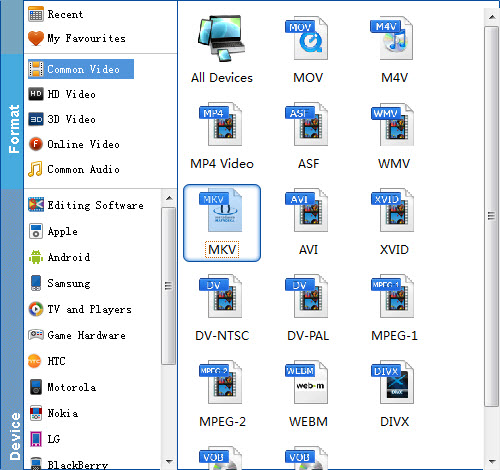Click the device list scroll-up arrow
Screen dimensions: 500x470
point(169,198)
